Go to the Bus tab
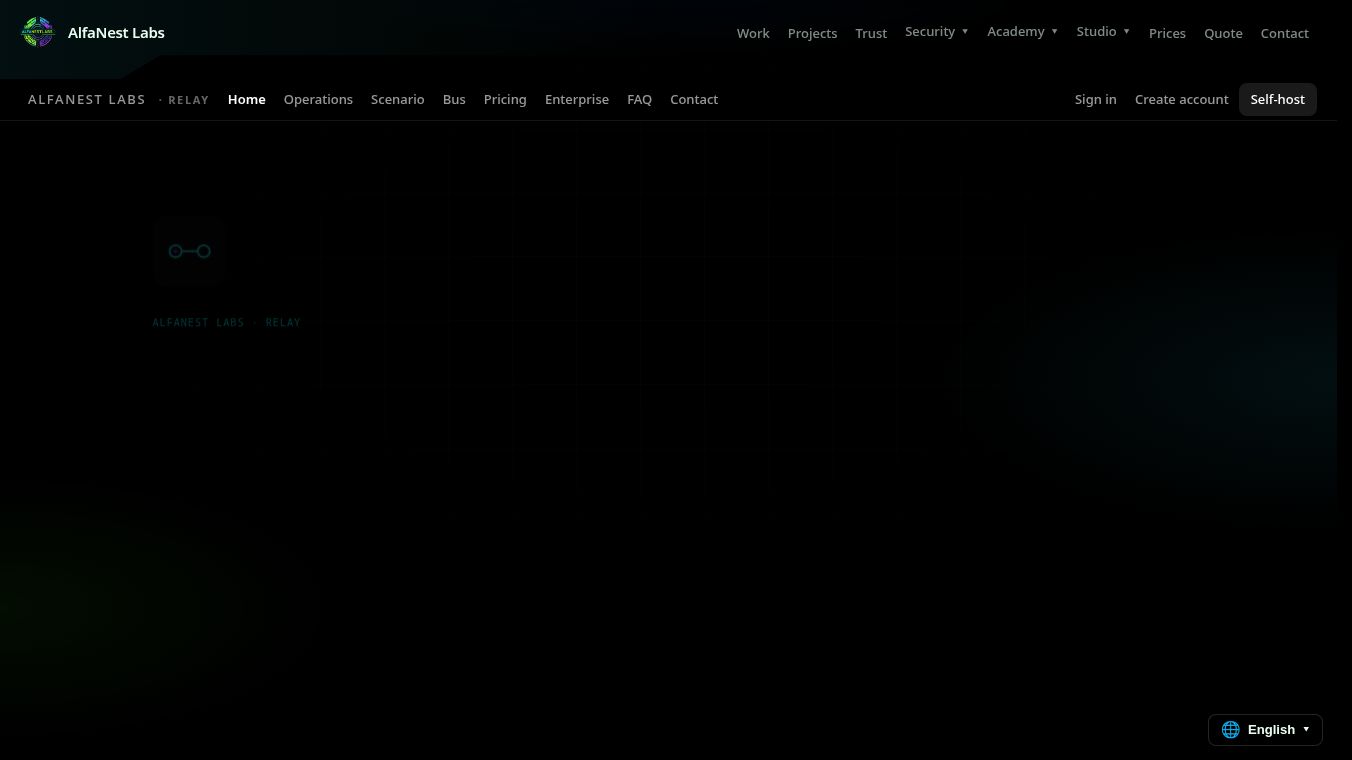The width and height of the screenshot is (1352, 760). click(x=454, y=99)
